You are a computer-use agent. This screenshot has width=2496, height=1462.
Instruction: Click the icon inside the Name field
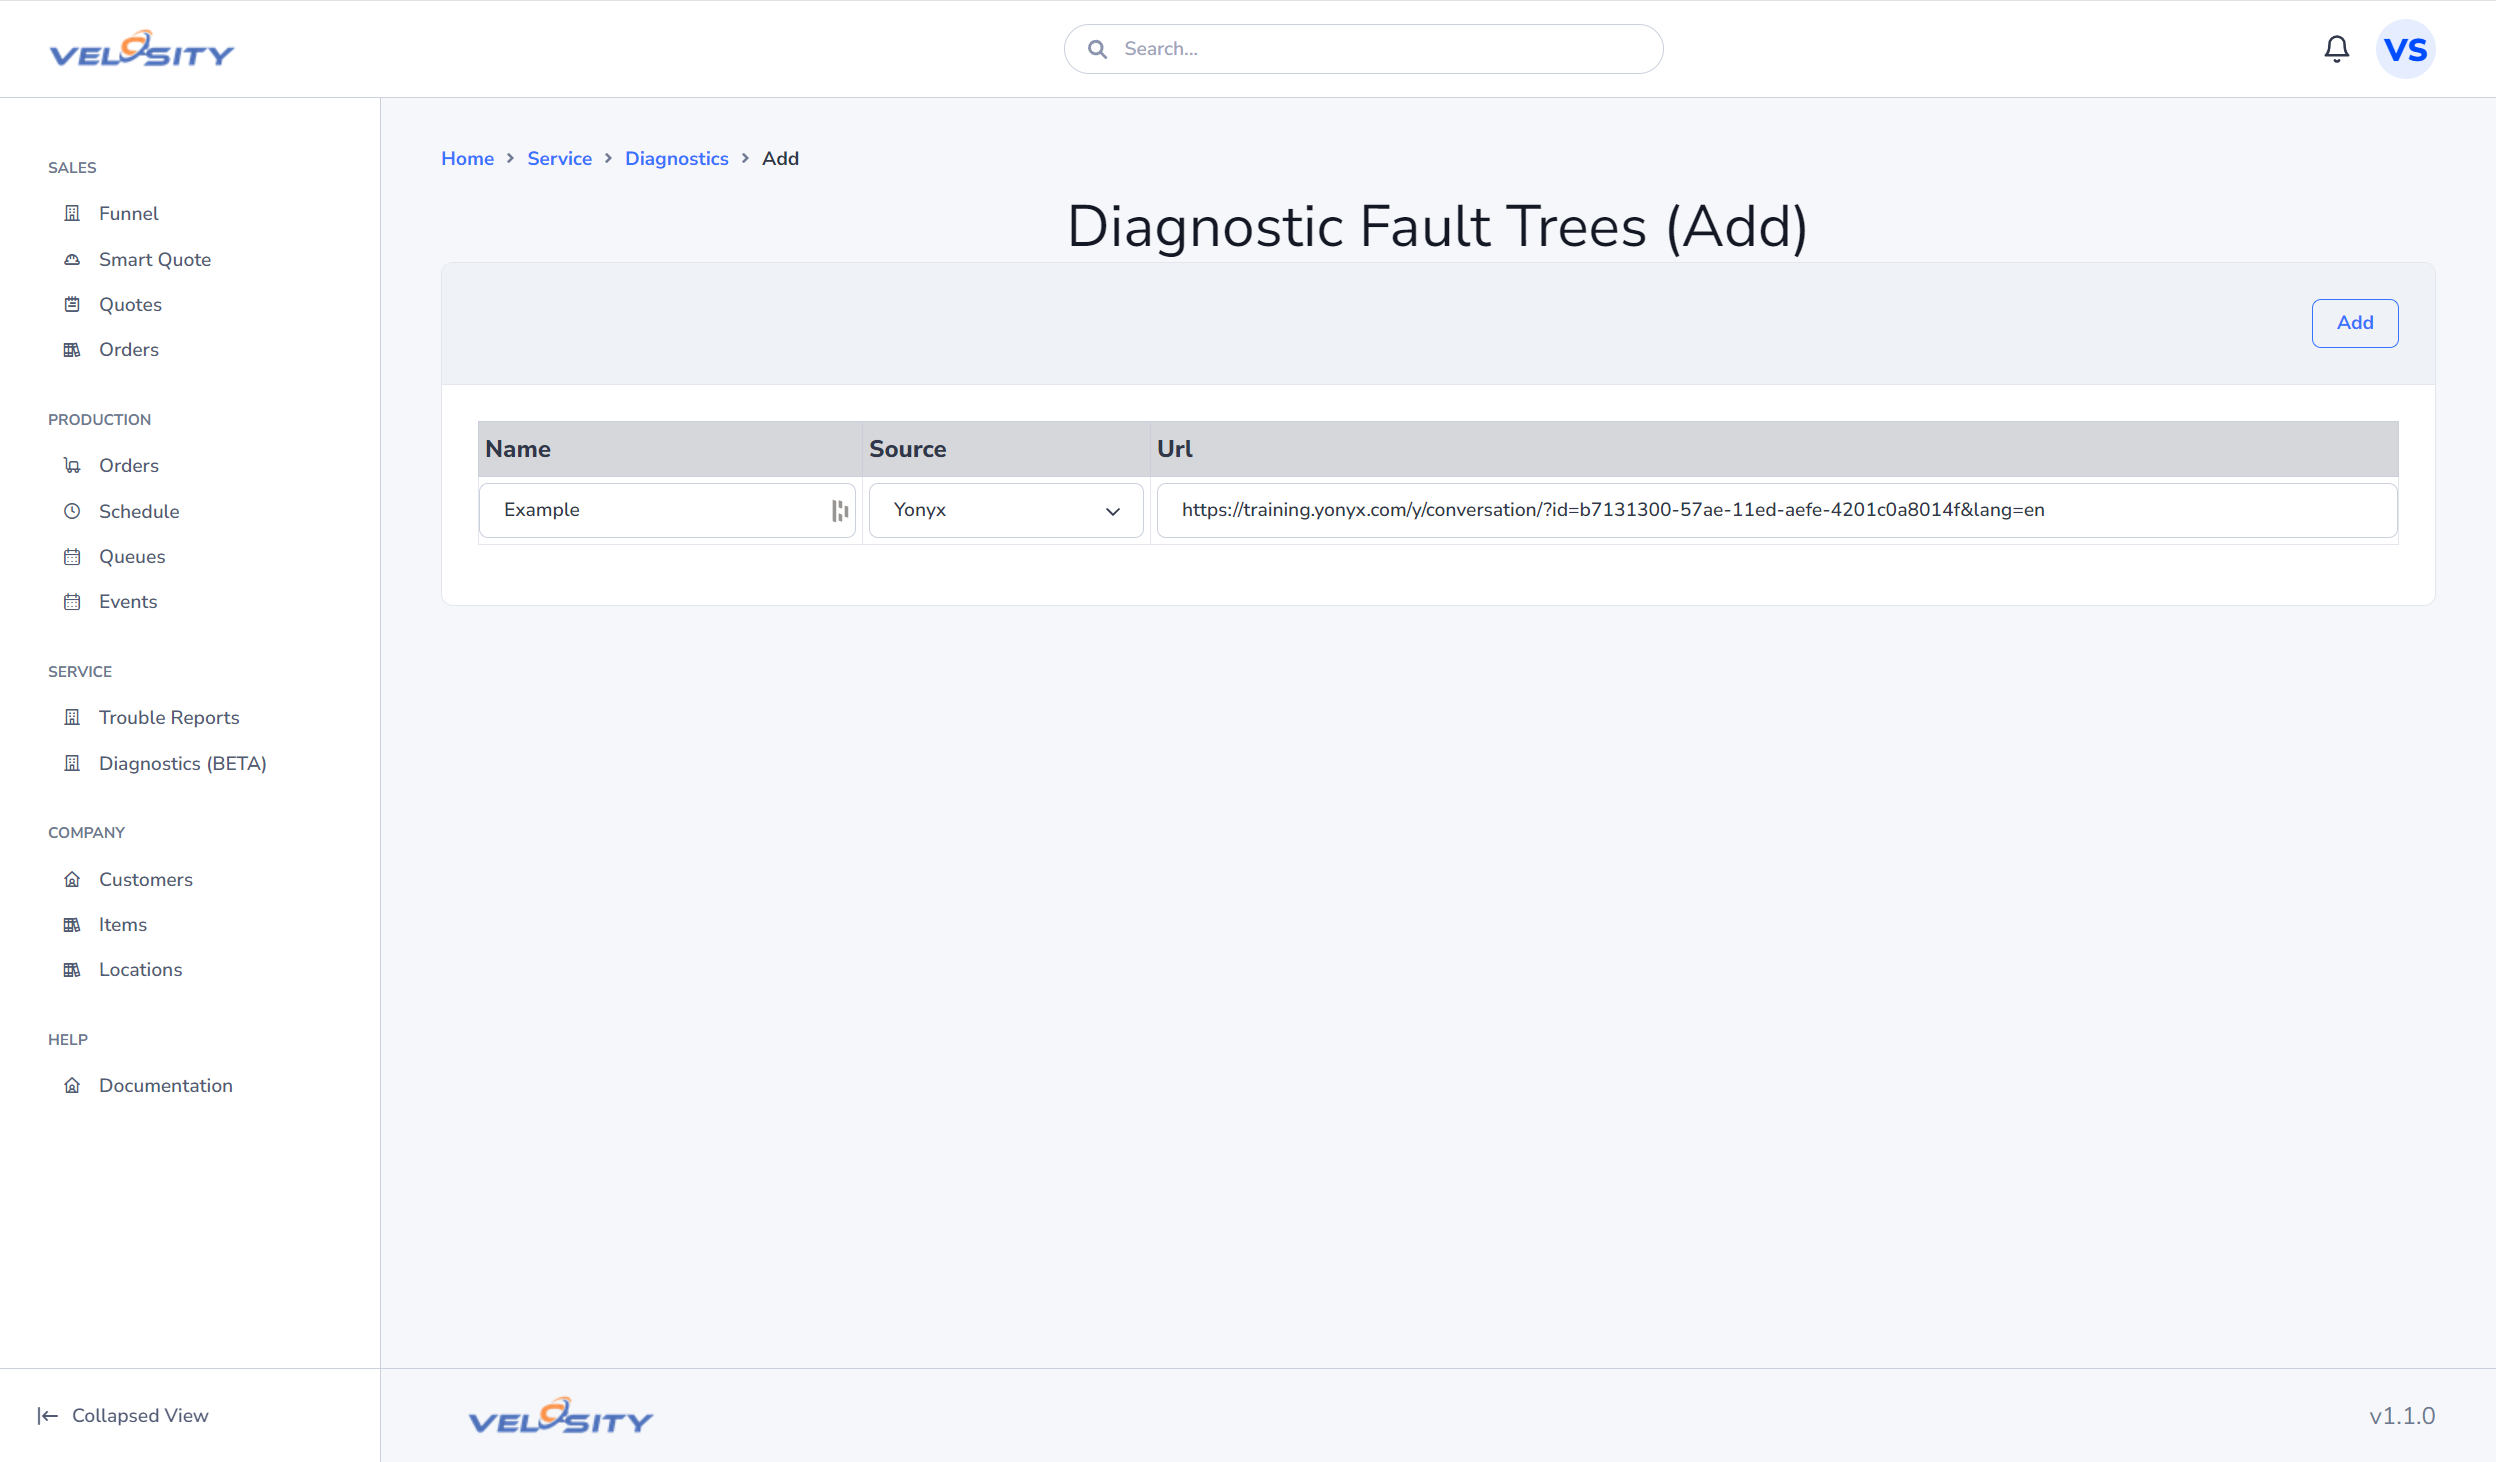(839, 511)
